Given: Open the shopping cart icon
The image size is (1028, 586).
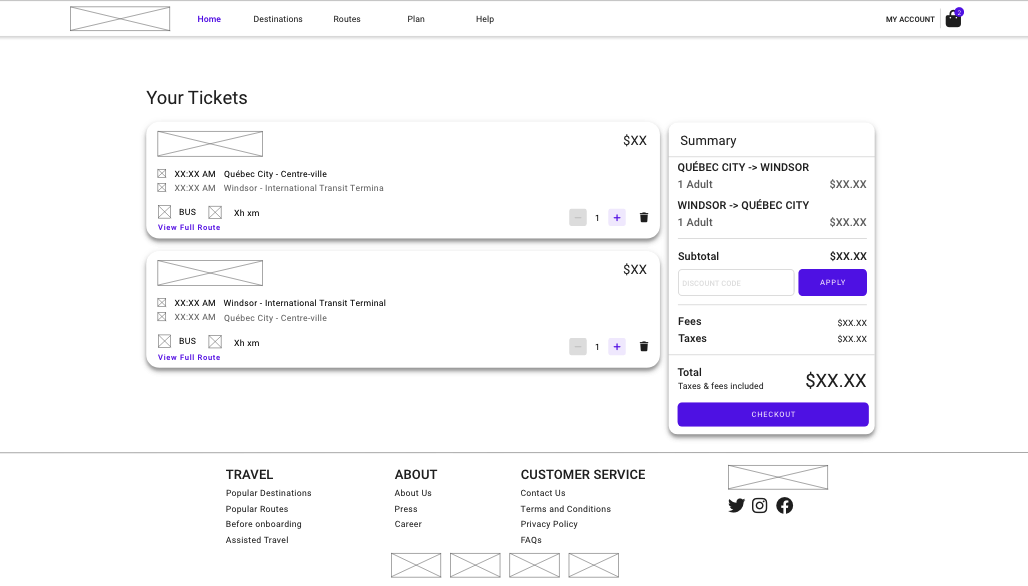Looking at the screenshot, I should 953,19.
